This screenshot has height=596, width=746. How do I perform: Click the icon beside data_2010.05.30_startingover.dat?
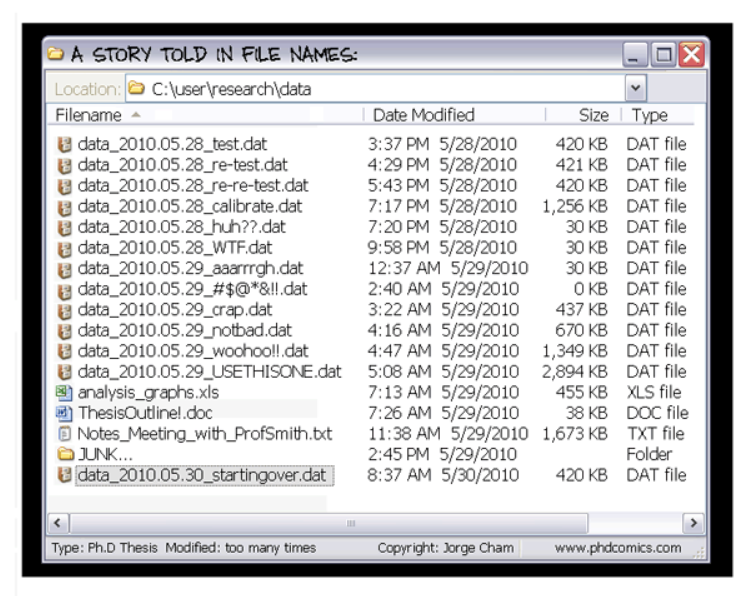(65, 475)
